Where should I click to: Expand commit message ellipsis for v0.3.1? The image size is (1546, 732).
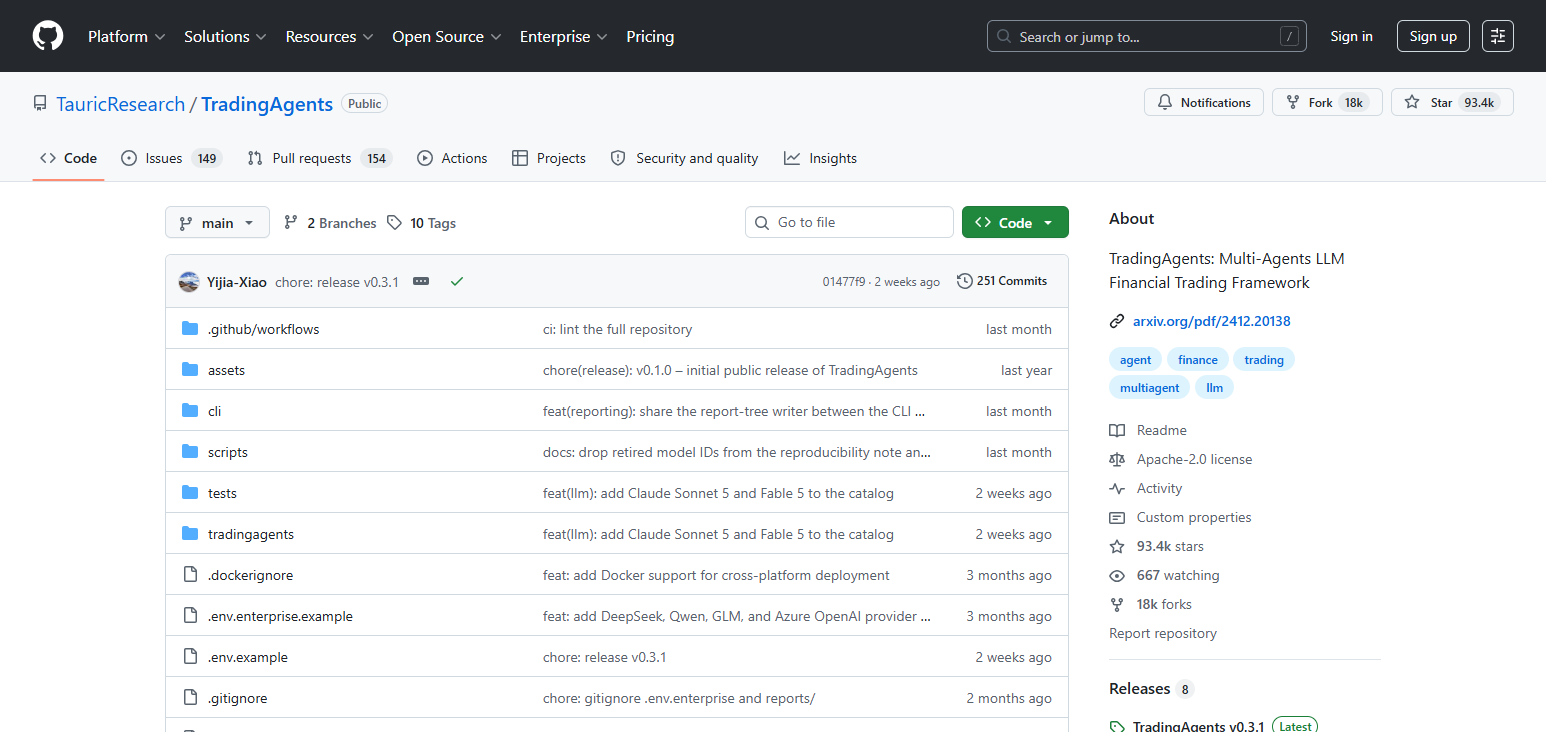(x=421, y=282)
